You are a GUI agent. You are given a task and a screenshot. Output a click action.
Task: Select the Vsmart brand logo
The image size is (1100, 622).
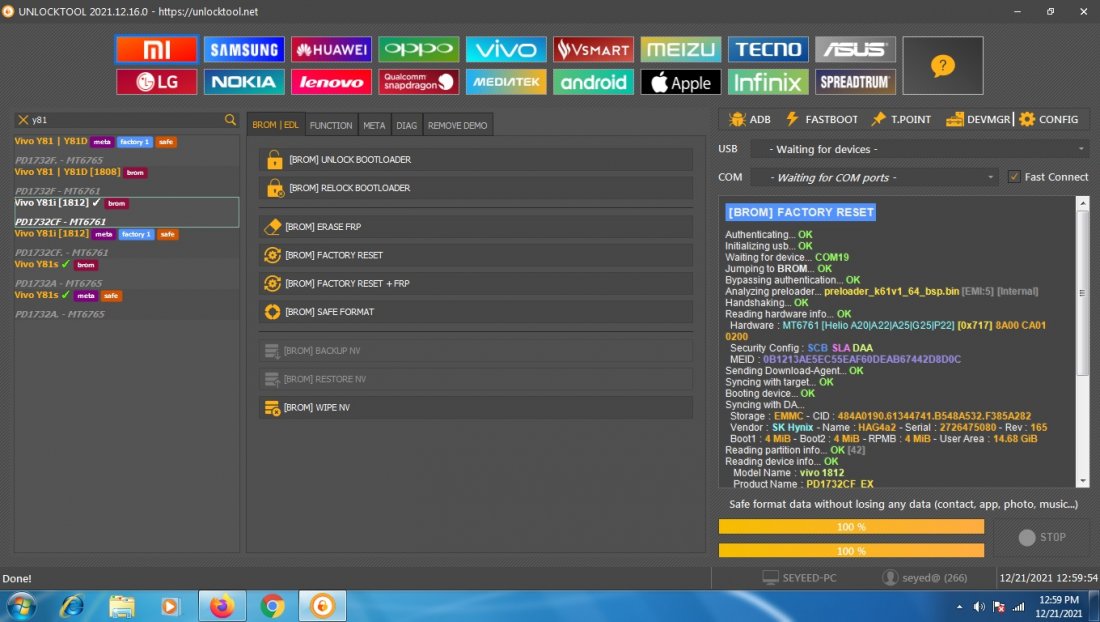click(593, 49)
